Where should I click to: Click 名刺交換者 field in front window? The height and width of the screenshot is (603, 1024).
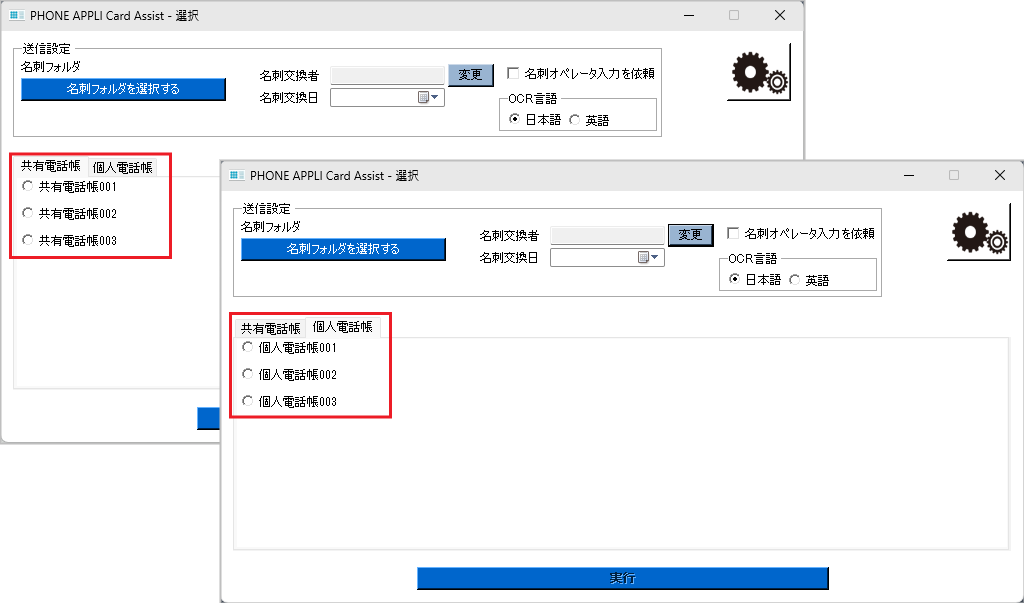[x=607, y=235]
